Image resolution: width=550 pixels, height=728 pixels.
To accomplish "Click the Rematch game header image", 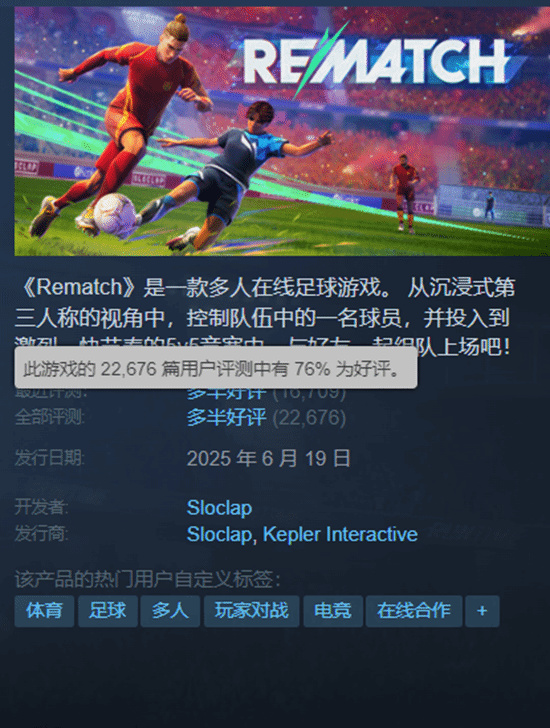I will pyautogui.click(x=282, y=131).
